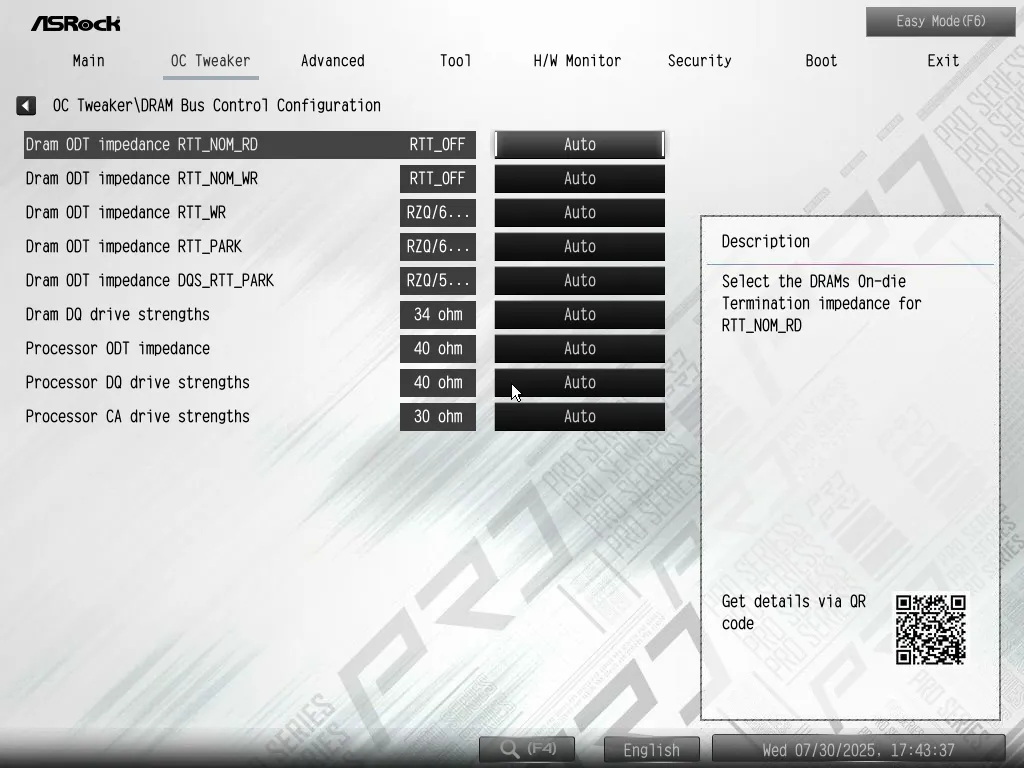Click the 'Get details via QR code' text
Screen dimensions: 1024x768
[x=793, y=612]
